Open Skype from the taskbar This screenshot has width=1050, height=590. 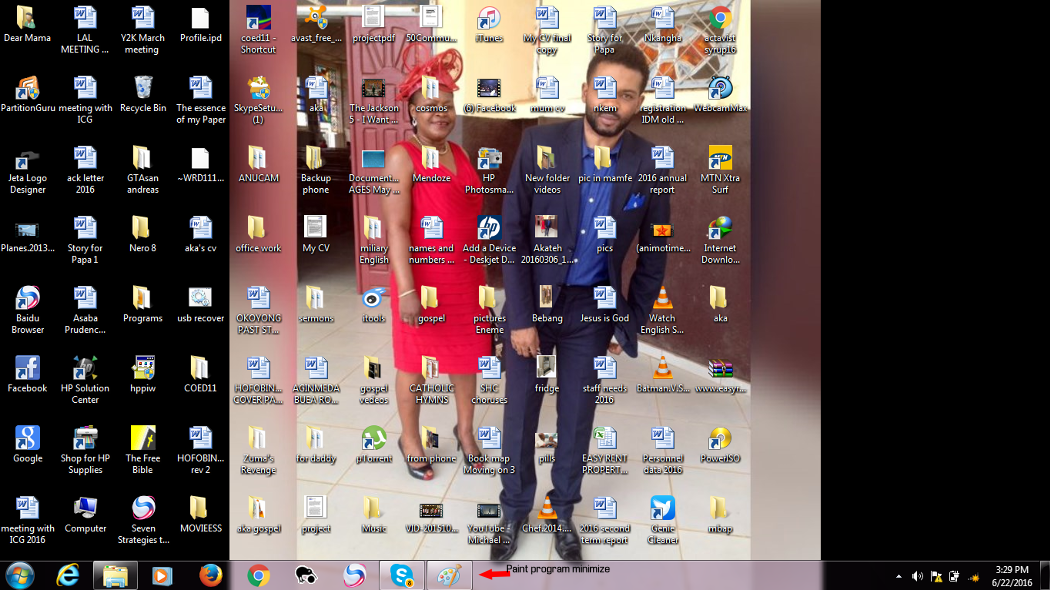(x=402, y=575)
